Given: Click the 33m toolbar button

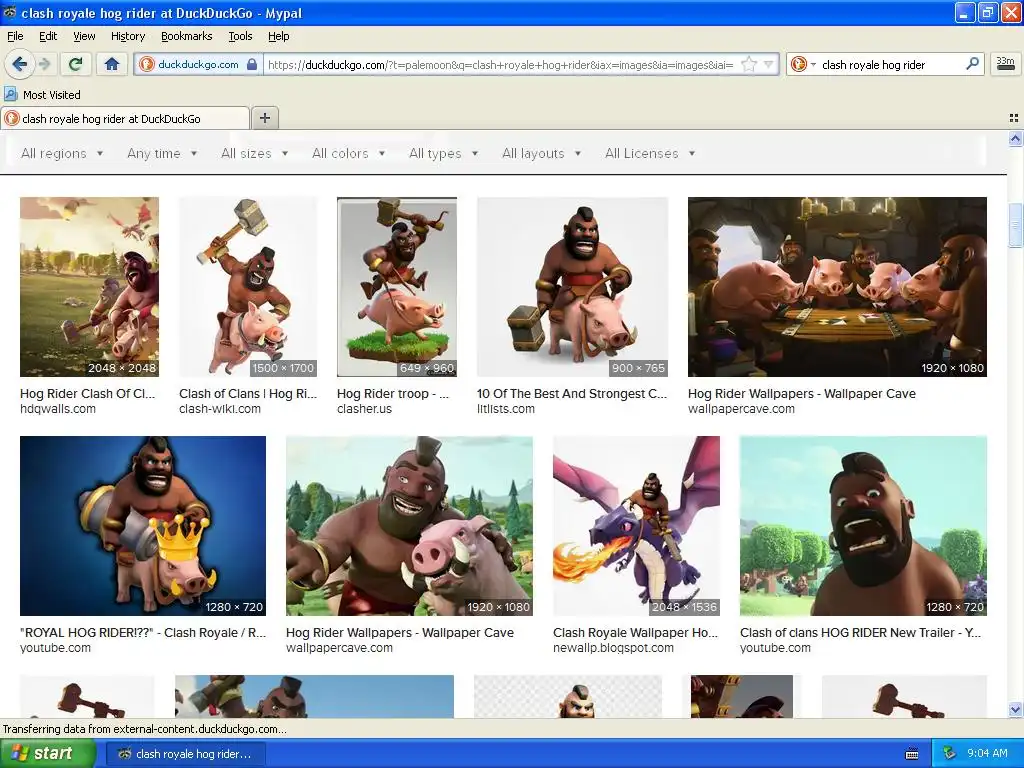Looking at the screenshot, I should (1005, 64).
